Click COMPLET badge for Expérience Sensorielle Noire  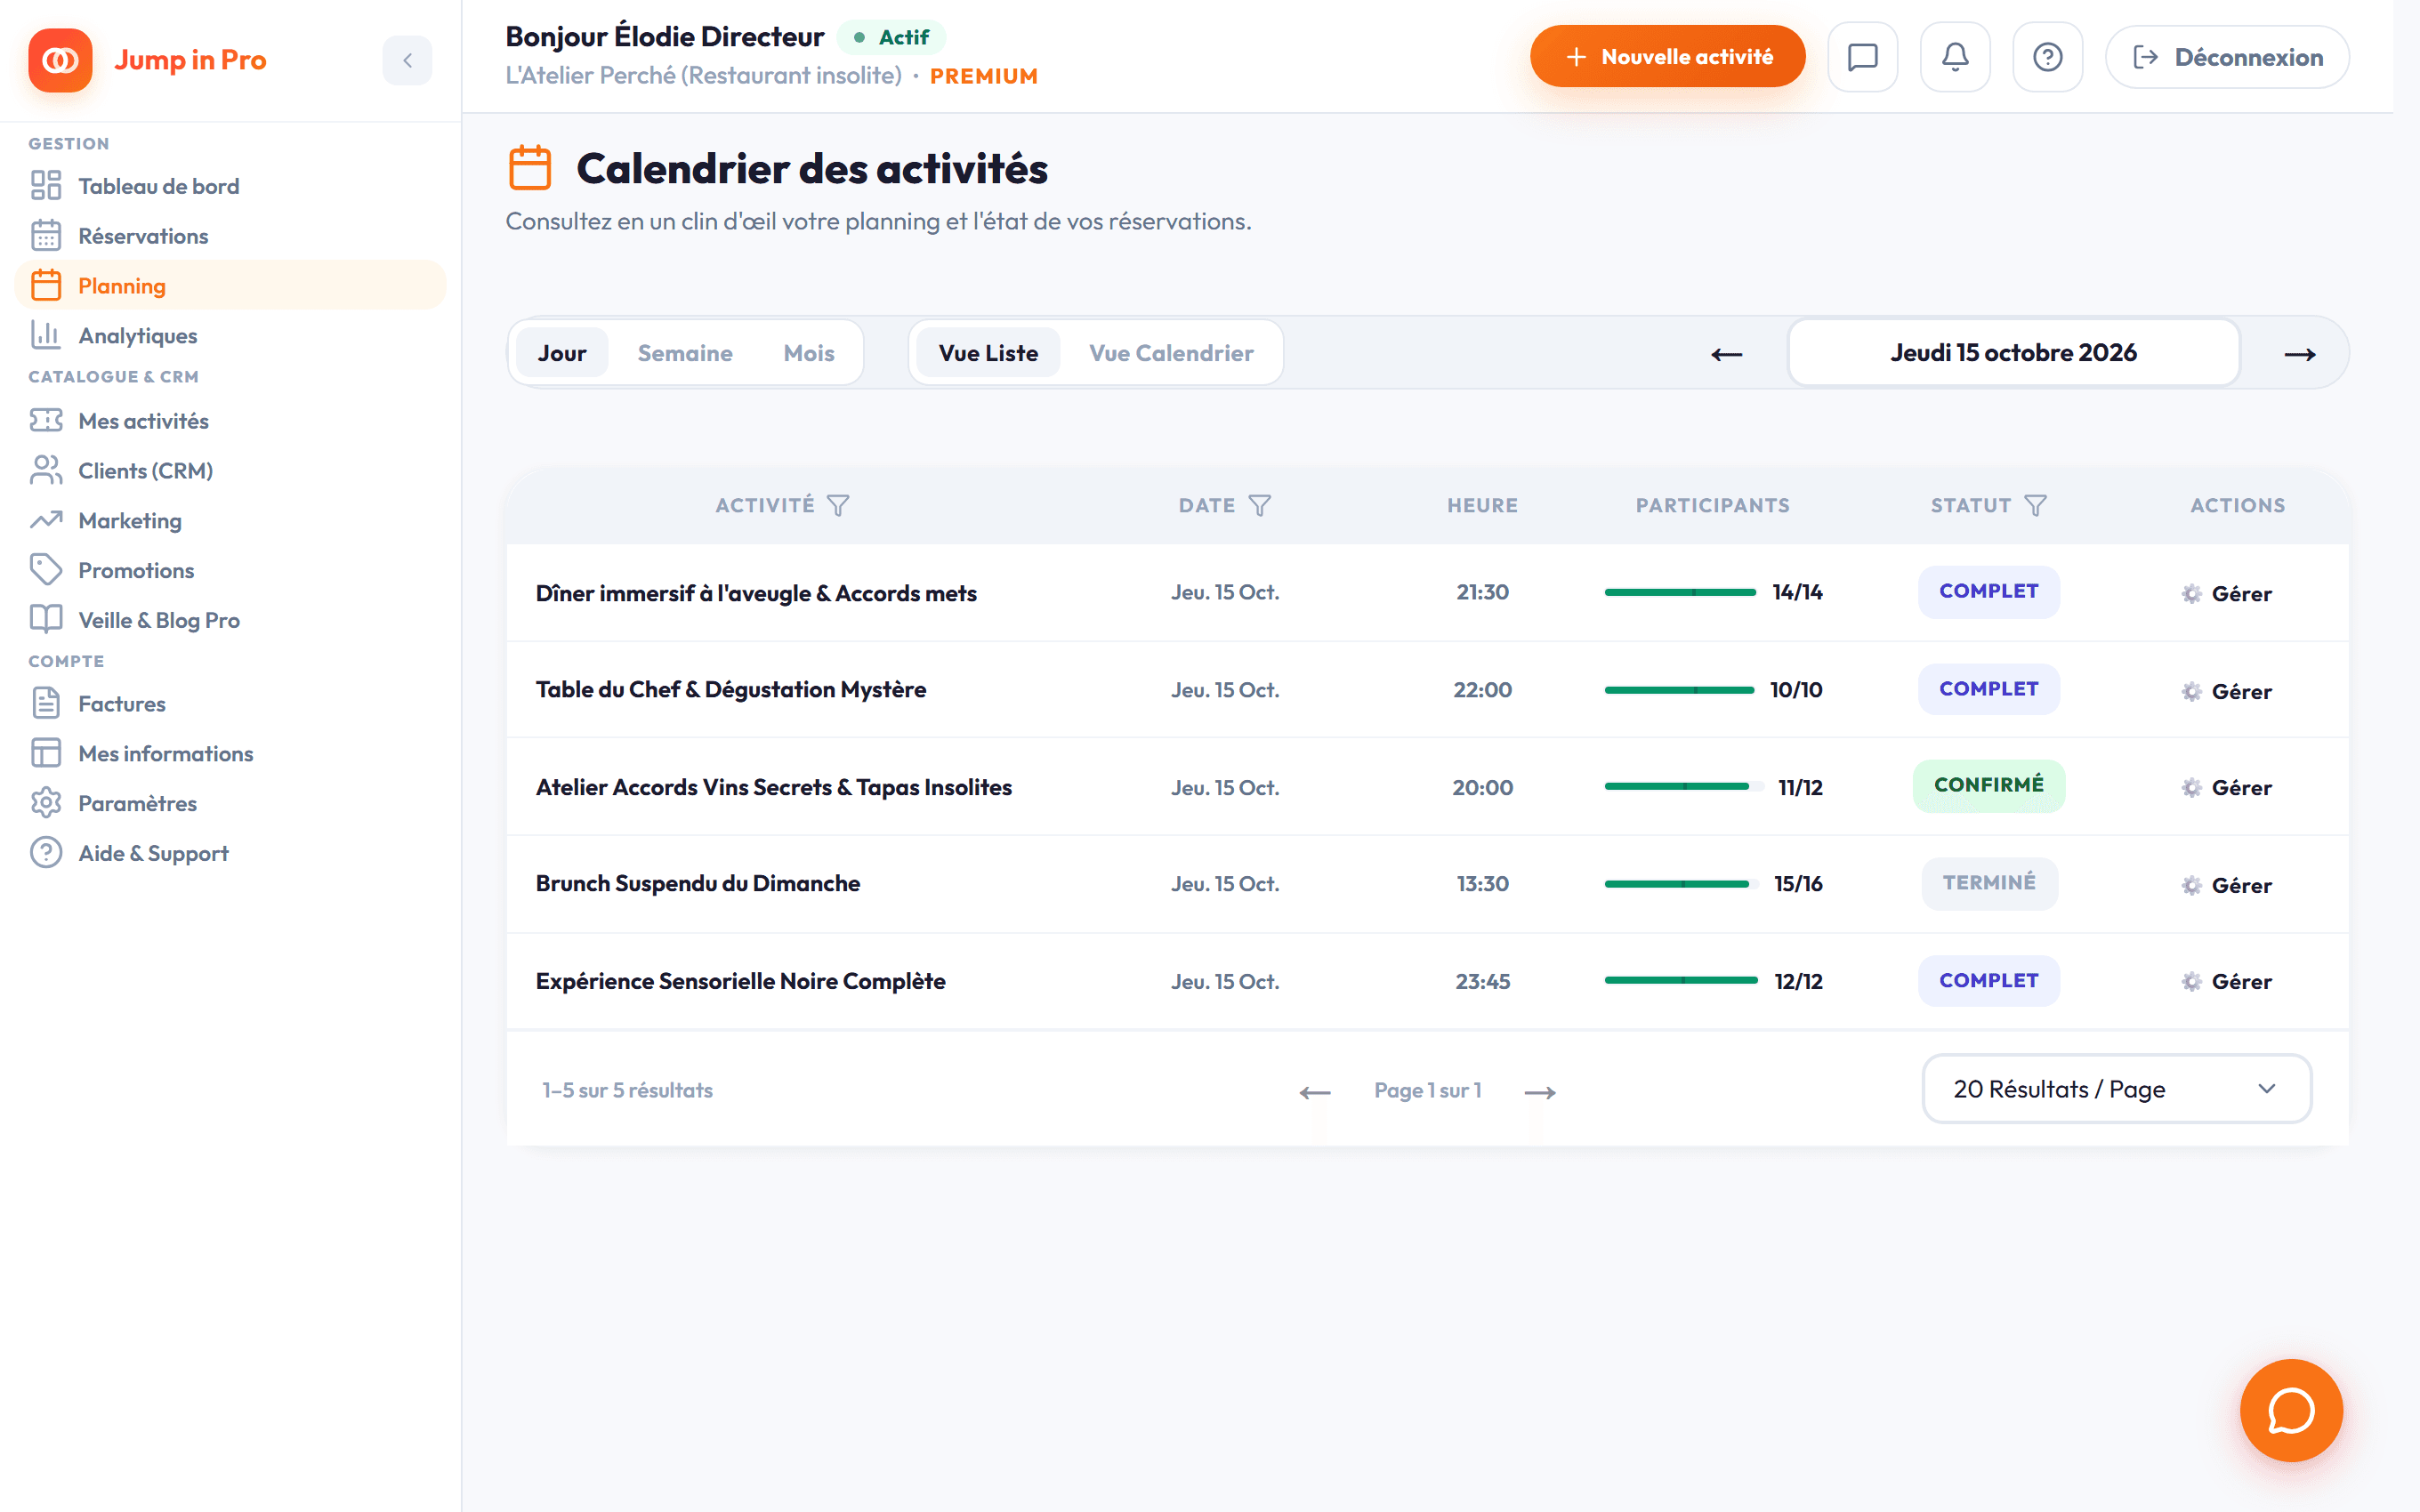tap(1988, 980)
